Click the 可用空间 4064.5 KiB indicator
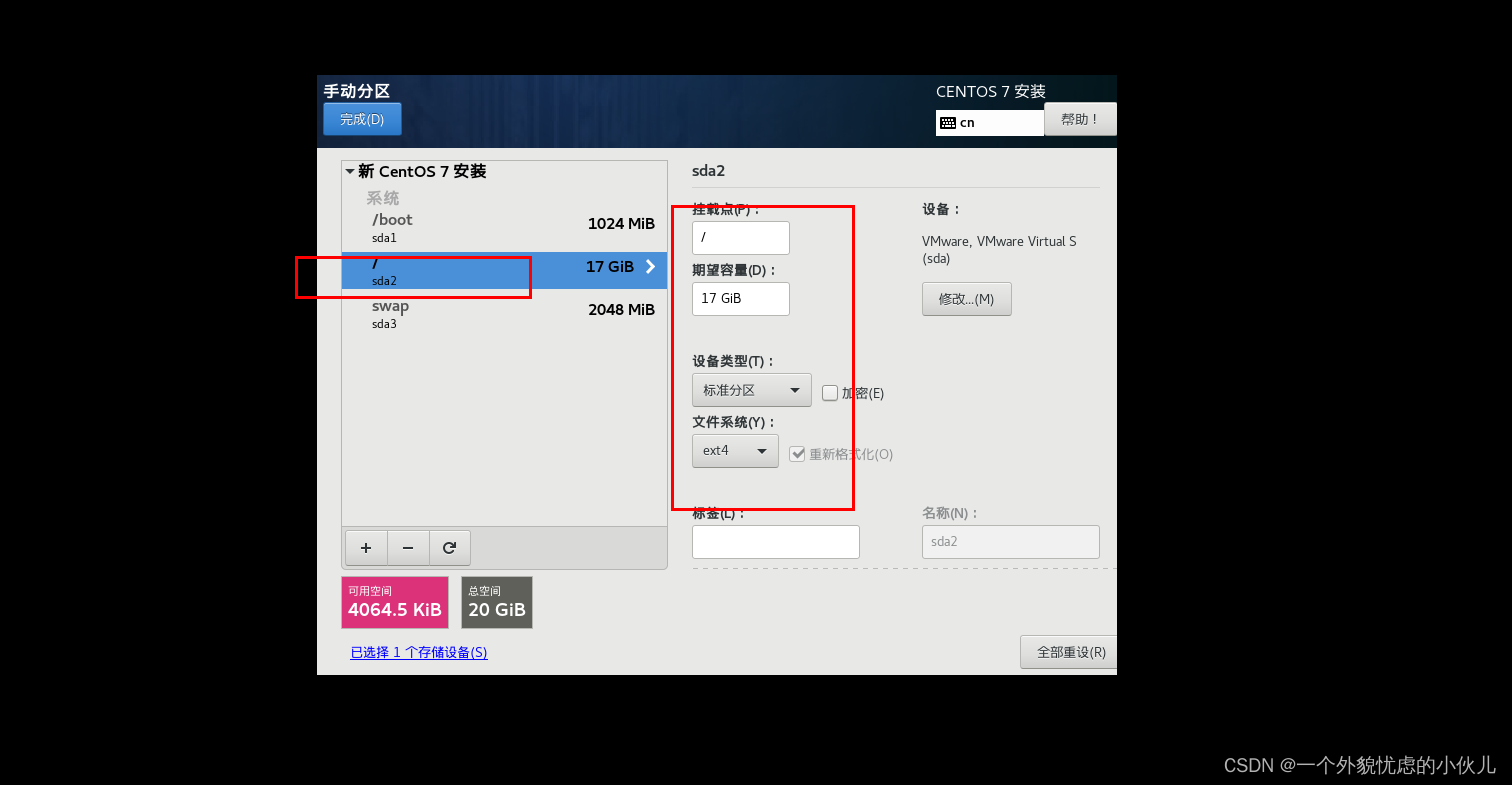This screenshot has height=785, width=1512. coord(395,602)
